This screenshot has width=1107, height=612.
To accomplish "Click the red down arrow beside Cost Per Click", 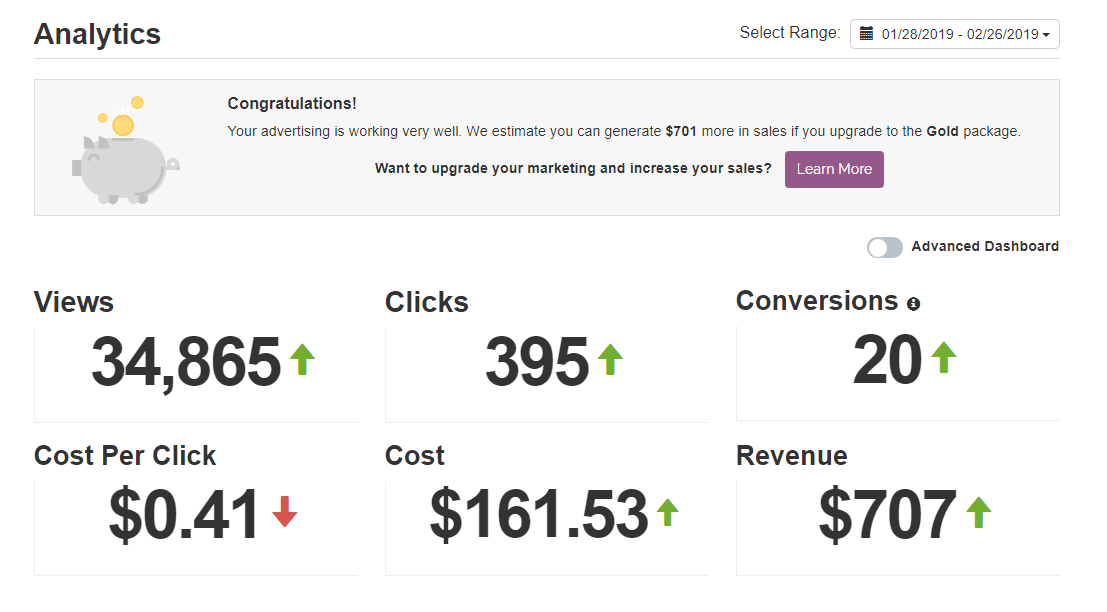I will [285, 512].
